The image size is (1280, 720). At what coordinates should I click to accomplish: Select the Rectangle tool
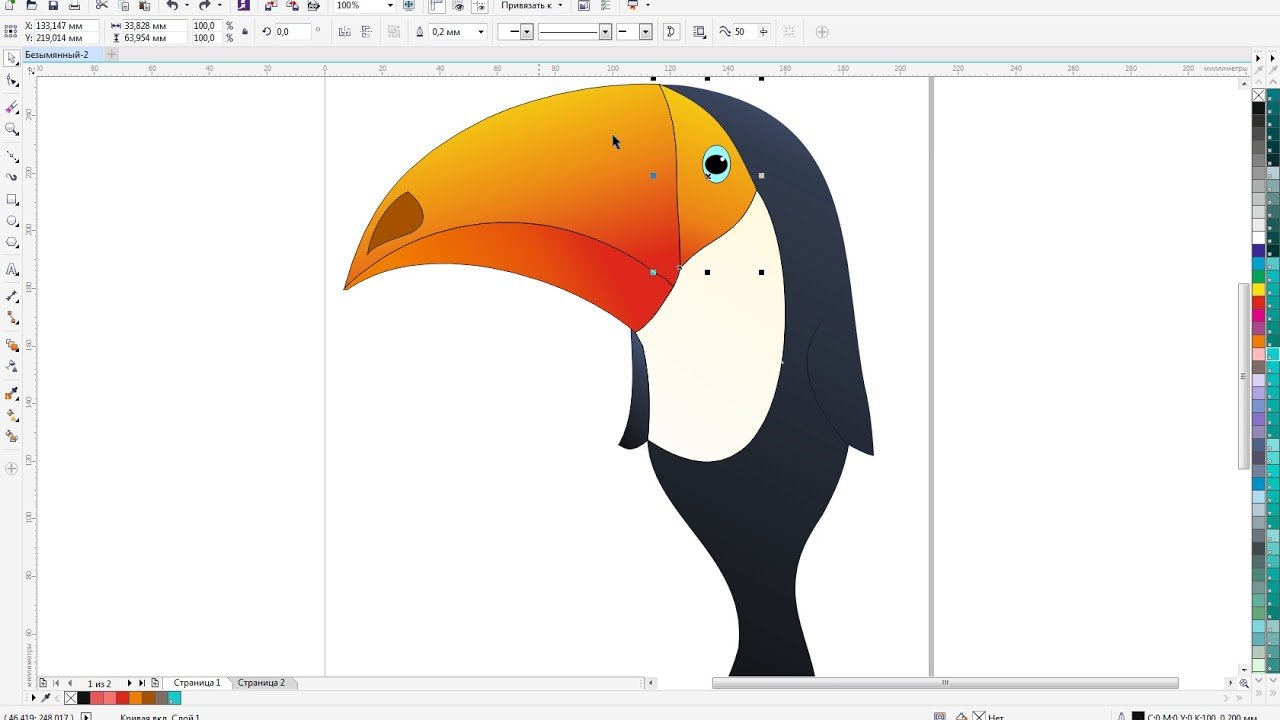click(x=12, y=199)
